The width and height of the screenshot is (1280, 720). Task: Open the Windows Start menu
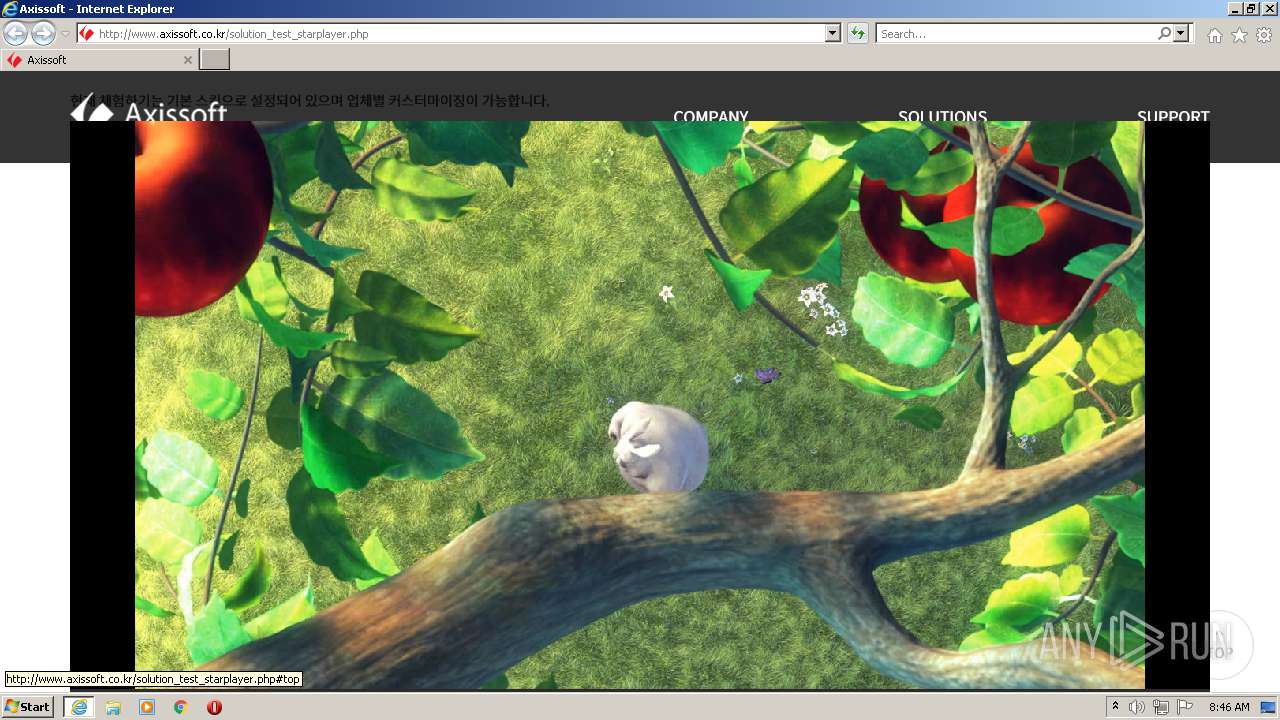(28, 707)
